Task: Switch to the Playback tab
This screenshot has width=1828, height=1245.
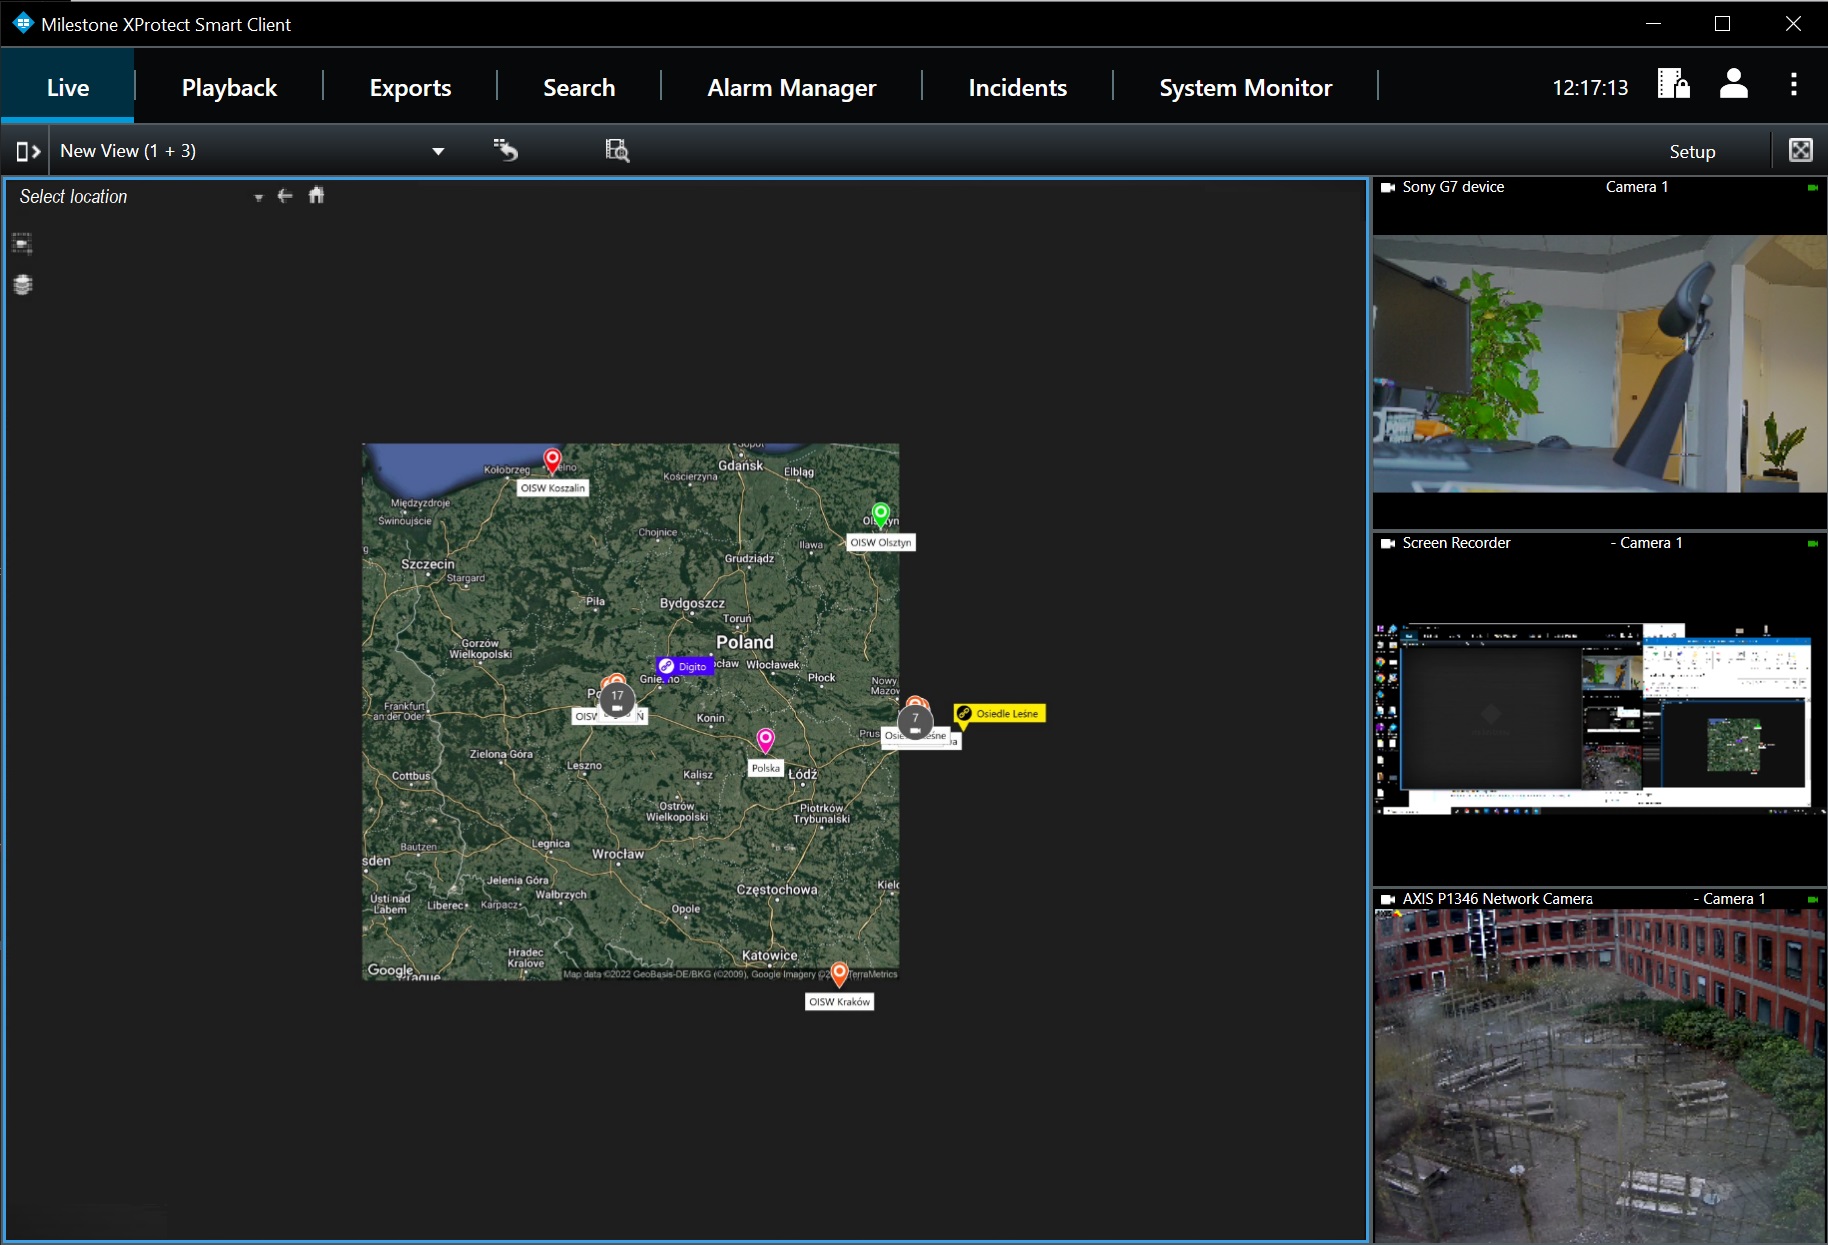Action: click(x=229, y=88)
